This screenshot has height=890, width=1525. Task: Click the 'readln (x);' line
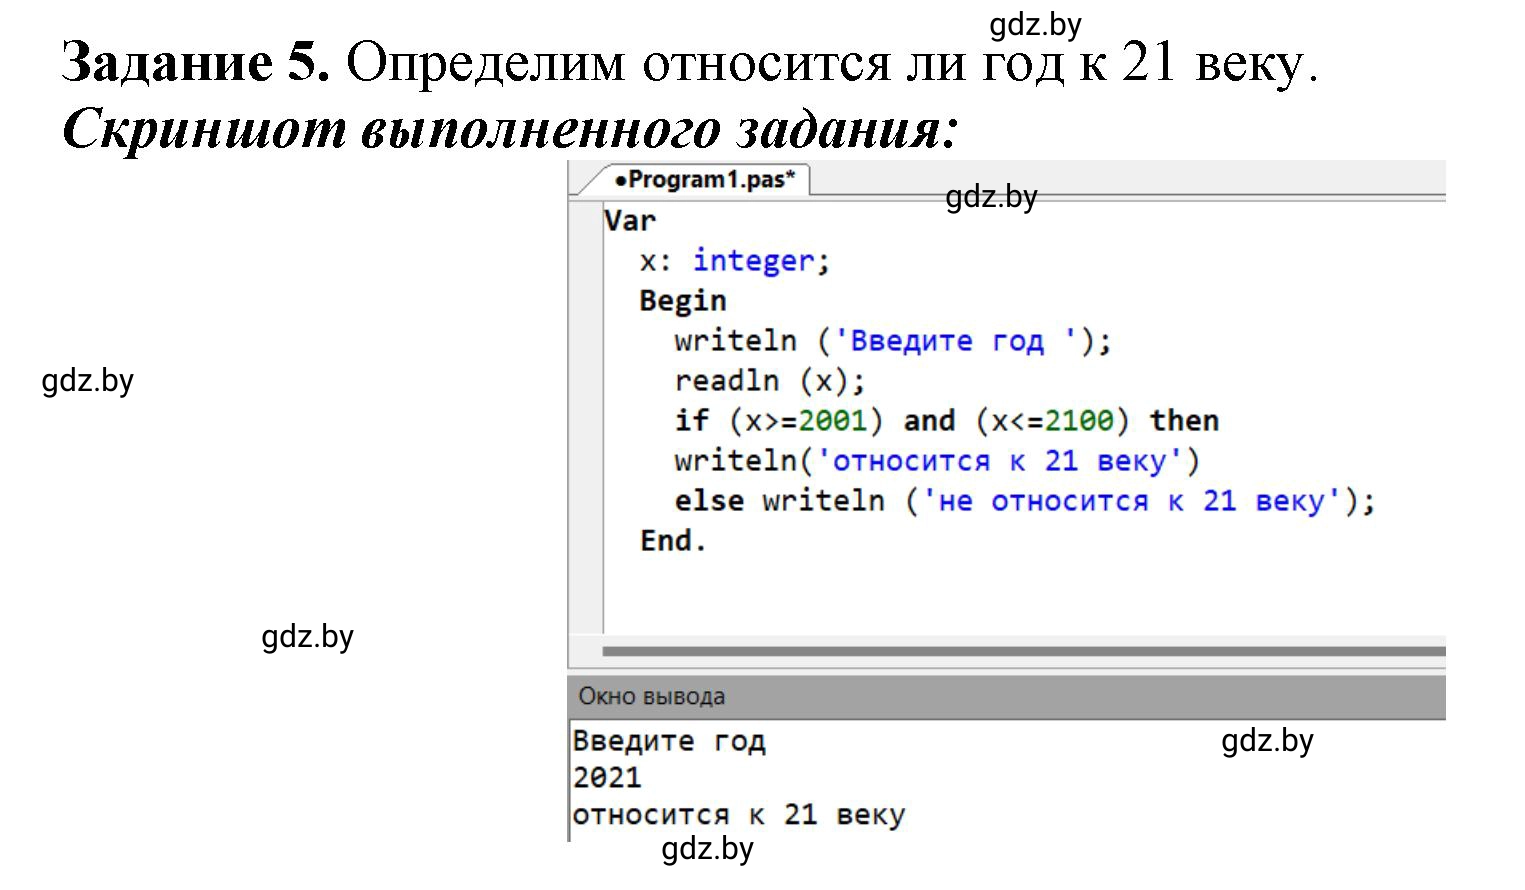[x=770, y=381]
